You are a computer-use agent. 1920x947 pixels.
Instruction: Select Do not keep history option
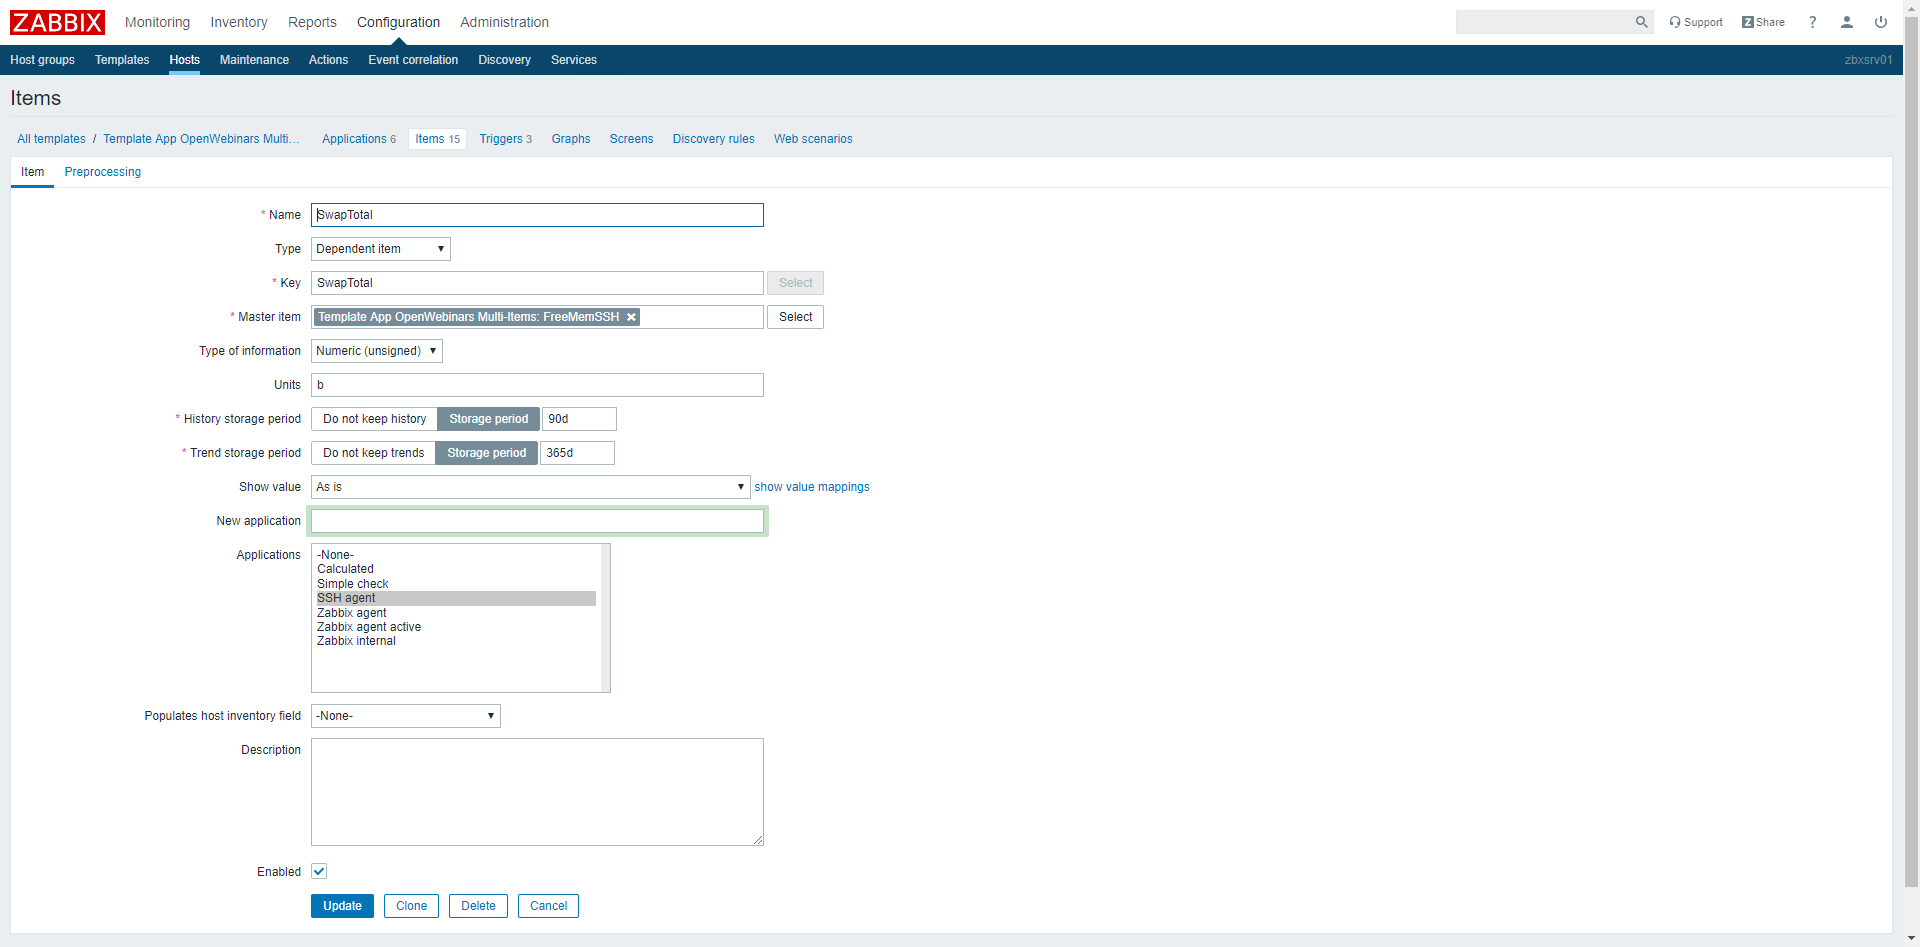click(374, 419)
